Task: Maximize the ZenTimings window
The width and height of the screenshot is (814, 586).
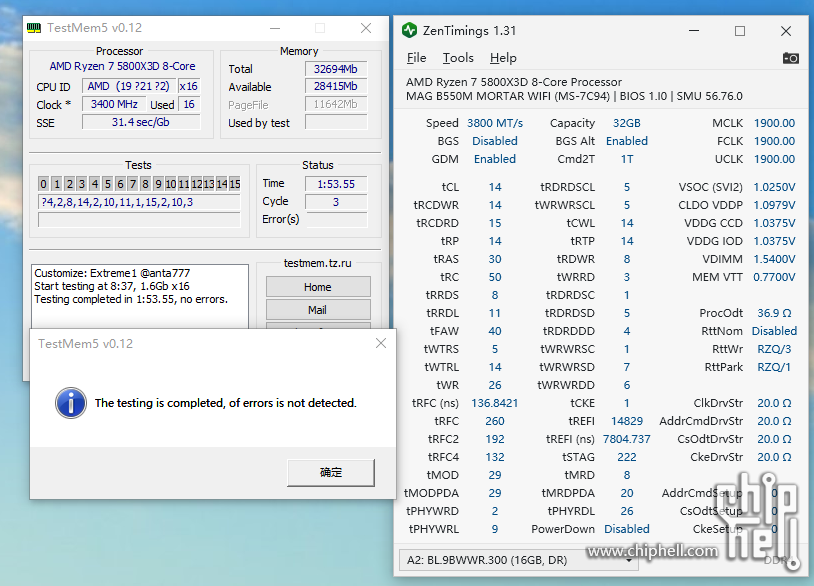Action: point(740,31)
